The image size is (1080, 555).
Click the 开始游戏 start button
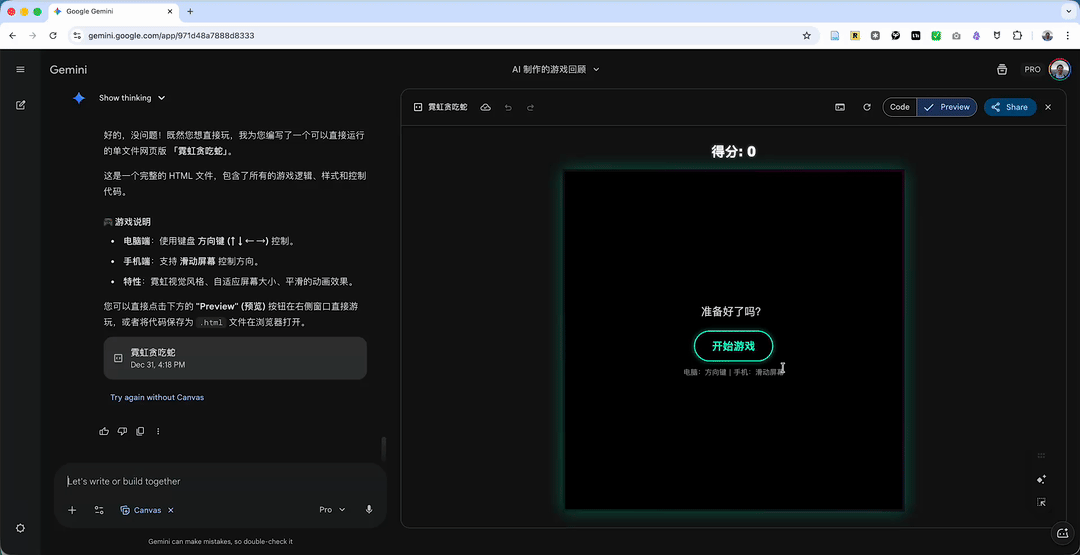(x=733, y=346)
